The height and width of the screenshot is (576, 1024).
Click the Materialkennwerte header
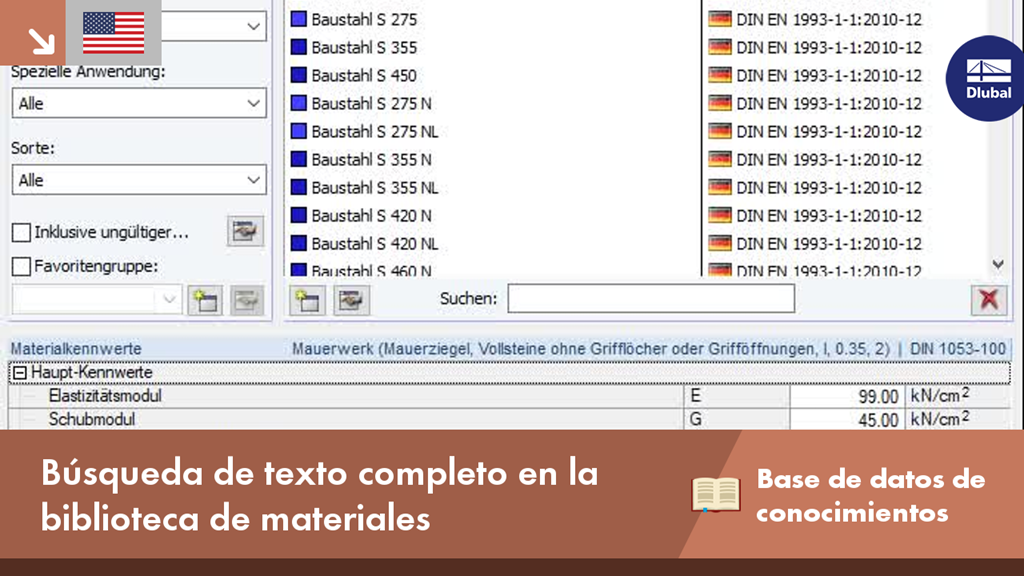click(x=76, y=349)
